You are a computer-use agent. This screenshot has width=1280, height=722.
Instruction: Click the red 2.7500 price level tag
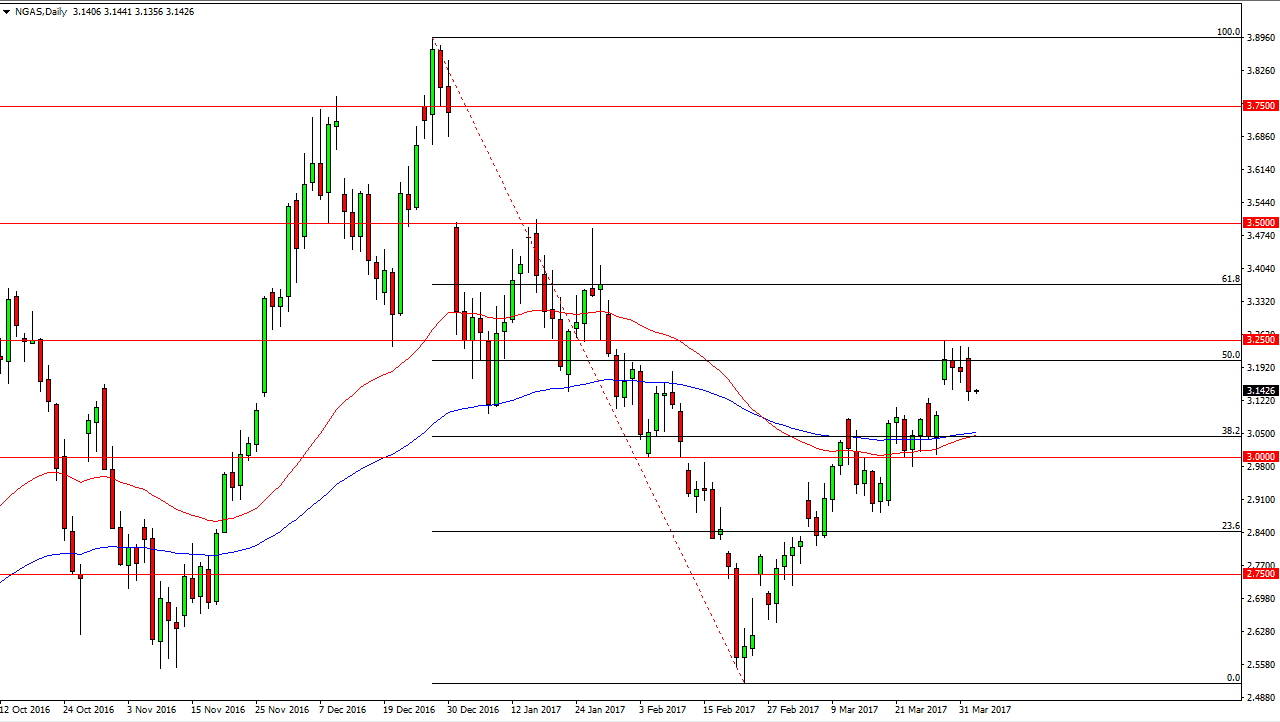pos(1260,574)
